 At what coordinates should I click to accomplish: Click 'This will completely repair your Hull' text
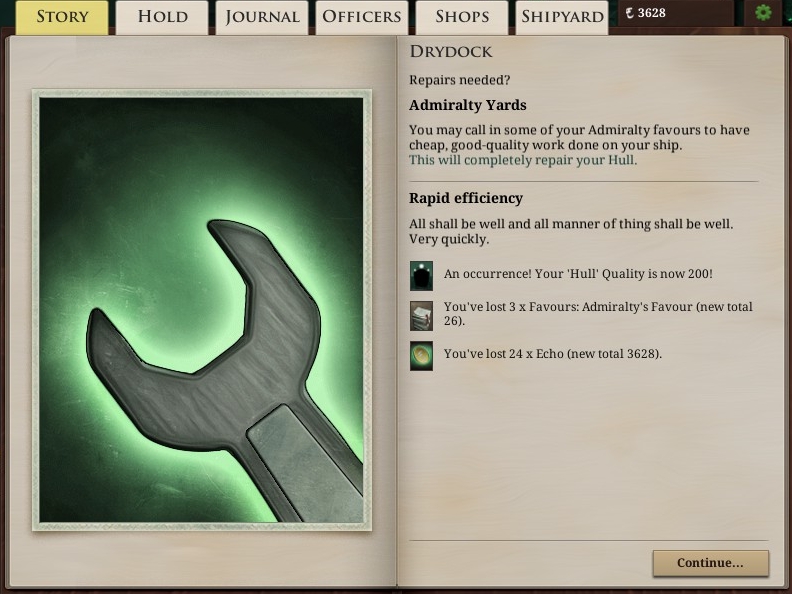point(523,160)
